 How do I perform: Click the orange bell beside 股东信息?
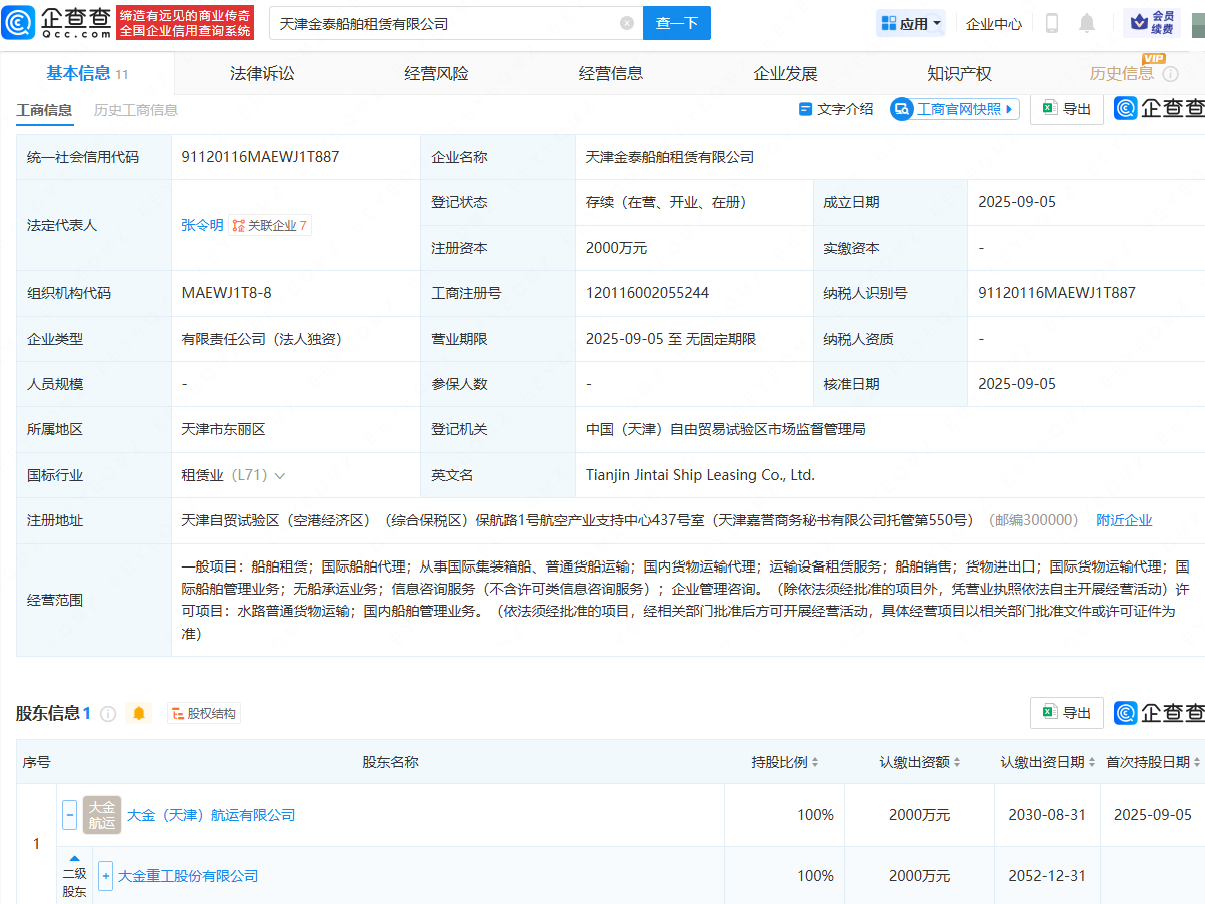tap(139, 713)
